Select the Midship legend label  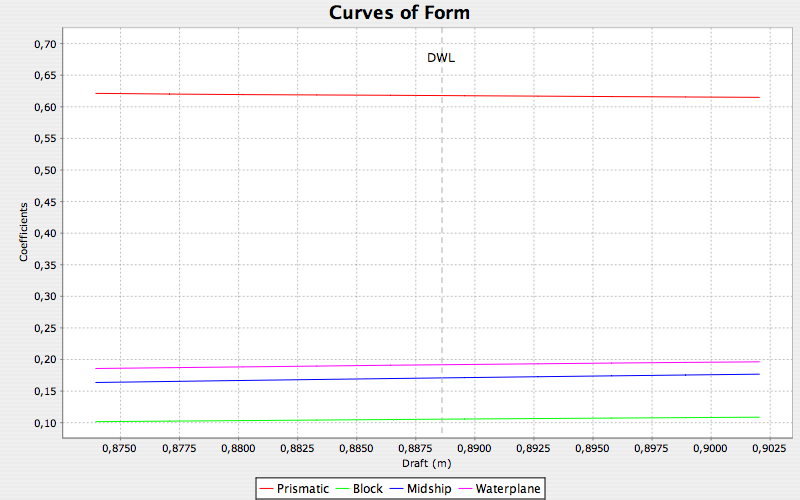pyautogui.click(x=430, y=488)
